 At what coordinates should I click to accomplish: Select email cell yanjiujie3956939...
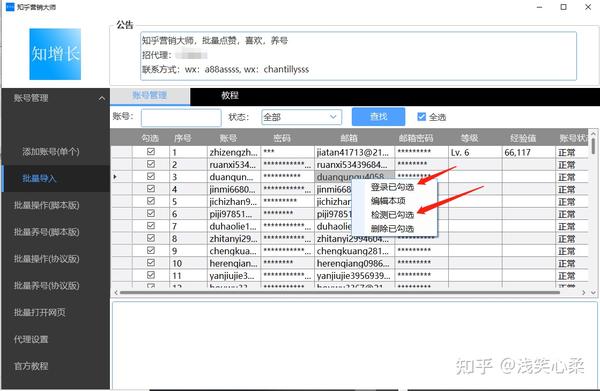354,275
